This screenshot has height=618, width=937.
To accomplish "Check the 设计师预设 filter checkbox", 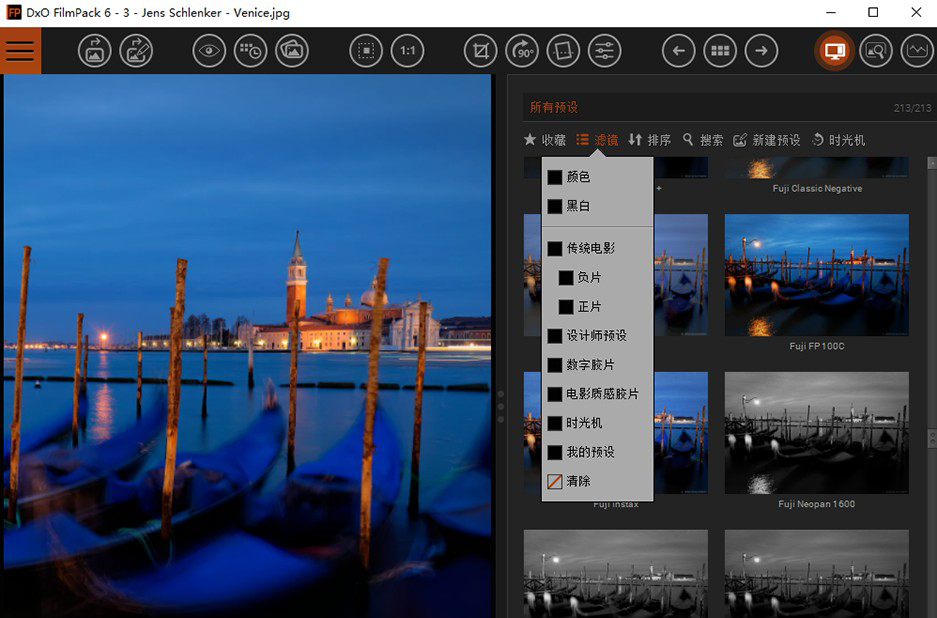I will (x=555, y=336).
